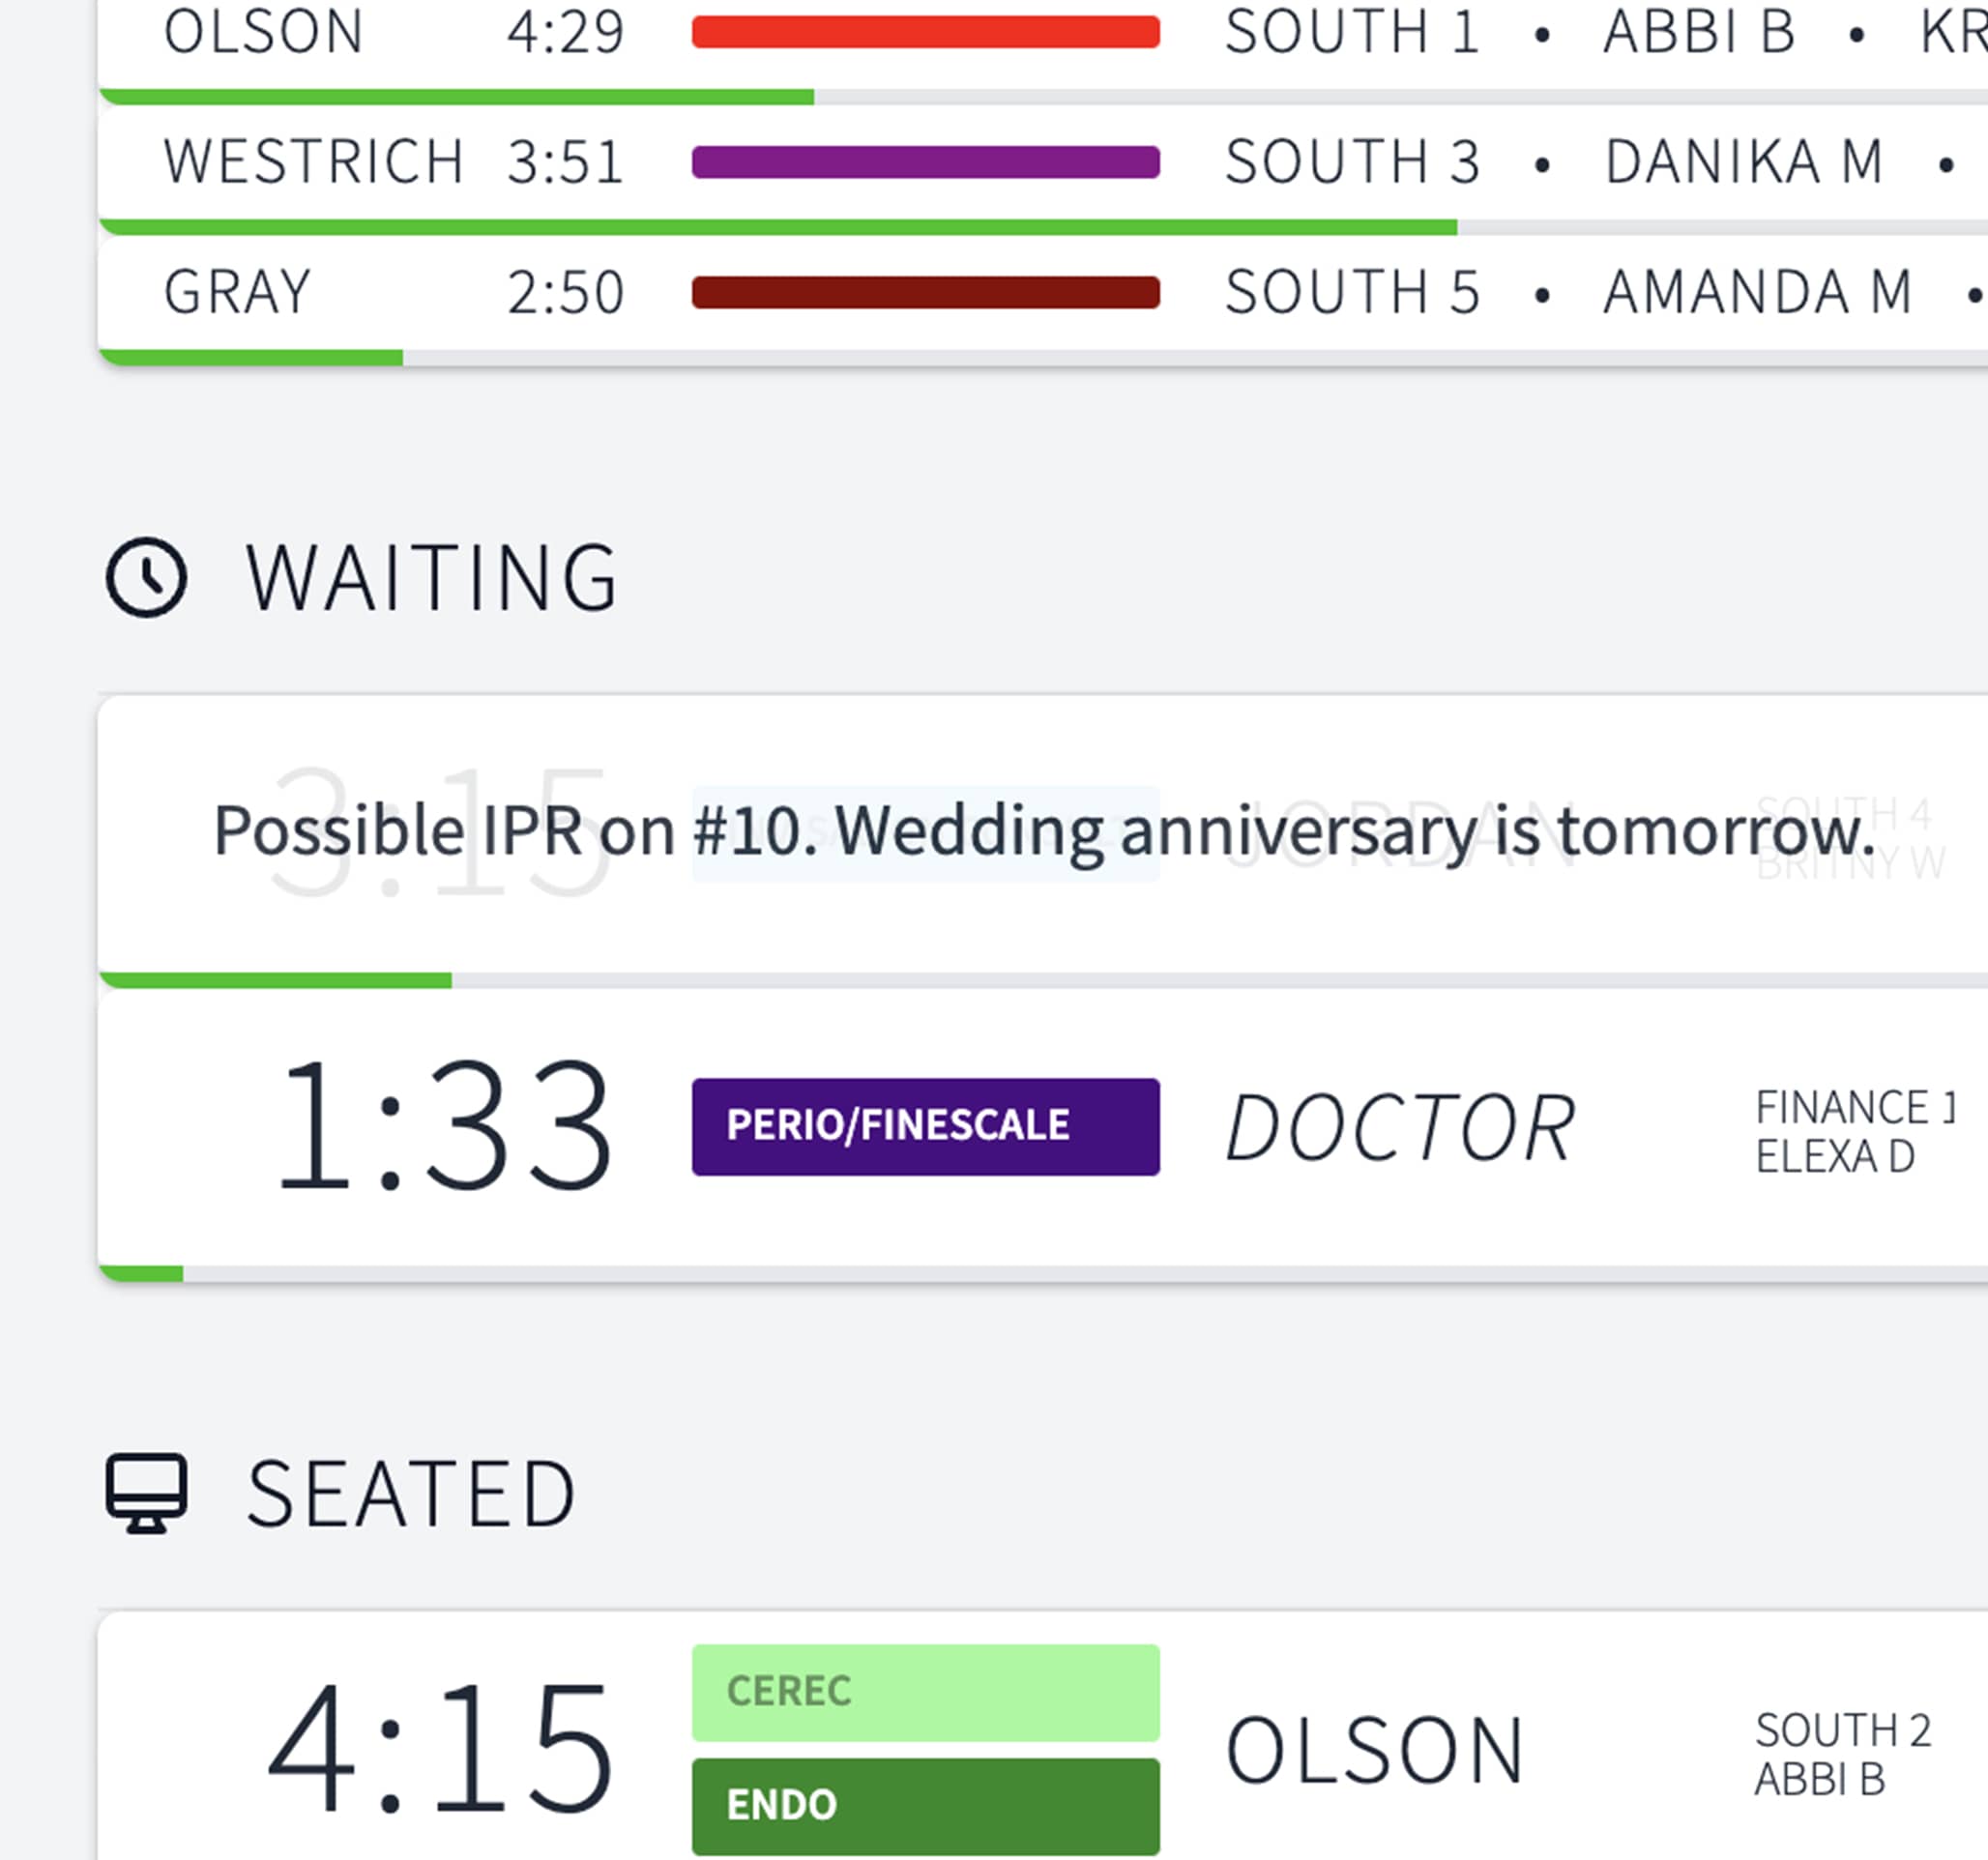
Task: Select the red color bar in OLSON row
Action: [x=925, y=32]
